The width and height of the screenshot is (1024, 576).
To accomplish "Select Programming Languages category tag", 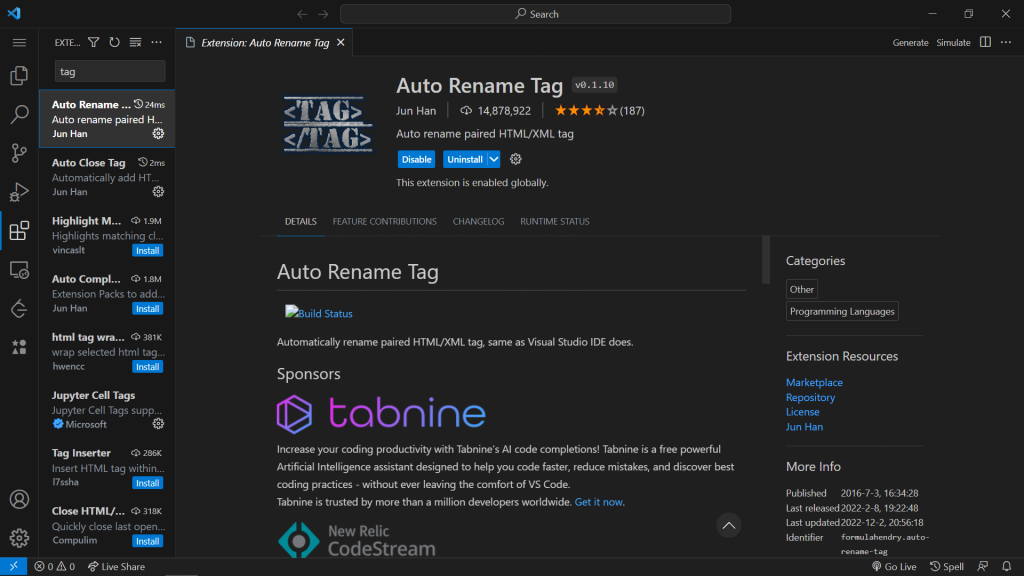I will [x=842, y=312].
